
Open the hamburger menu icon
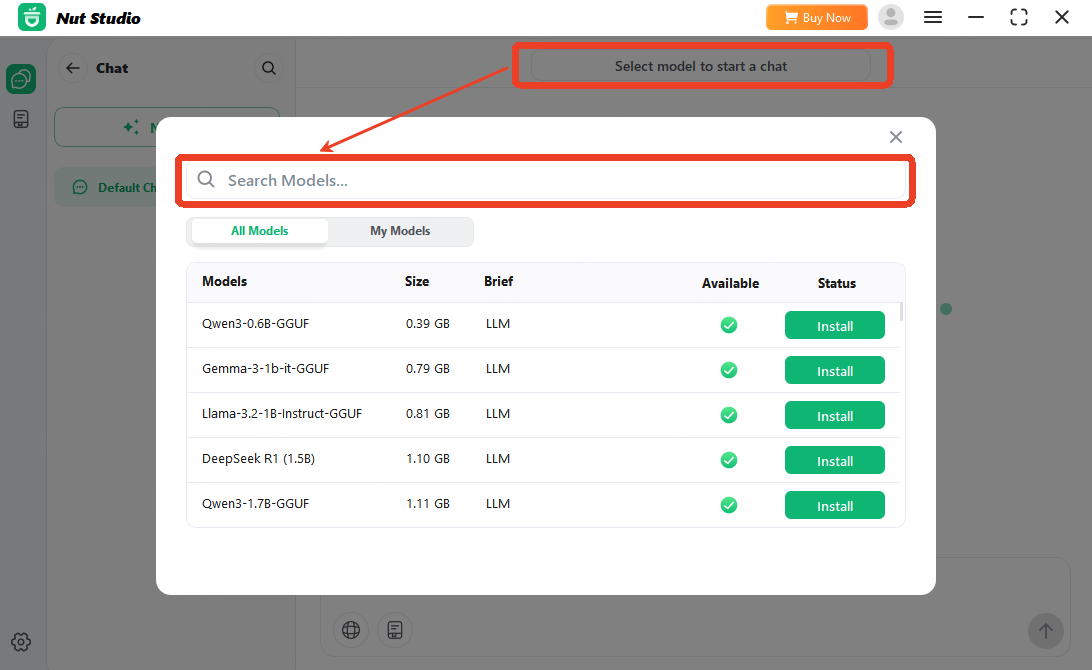pos(933,17)
